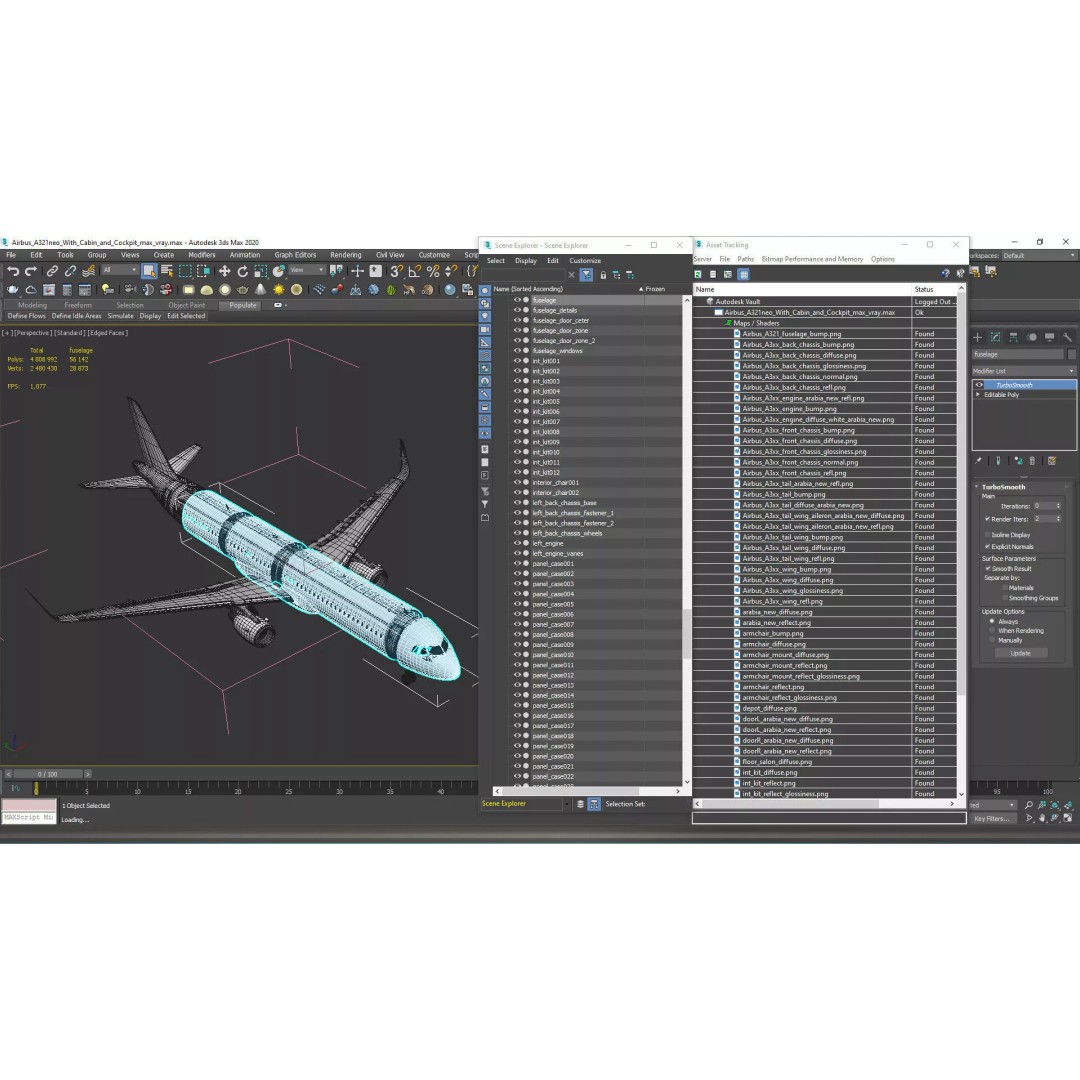The height and width of the screenshot is (1080, 1080).
Task: Activate the Select and Rotate tool
Action: 242,271
